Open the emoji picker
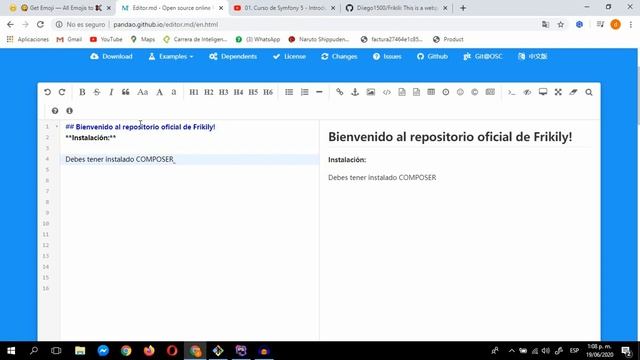 point(460,92)
